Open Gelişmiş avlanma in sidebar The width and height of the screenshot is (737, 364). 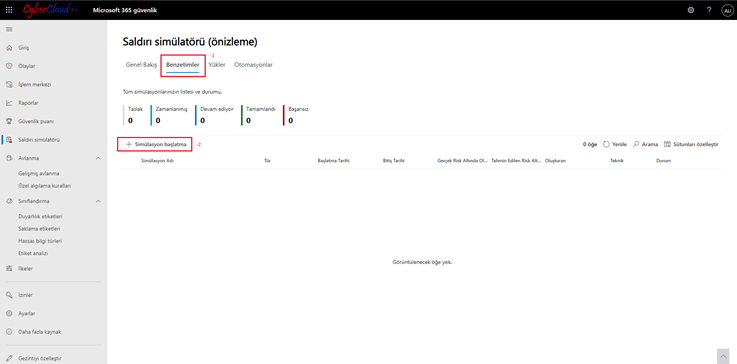(x=39, y=173)
